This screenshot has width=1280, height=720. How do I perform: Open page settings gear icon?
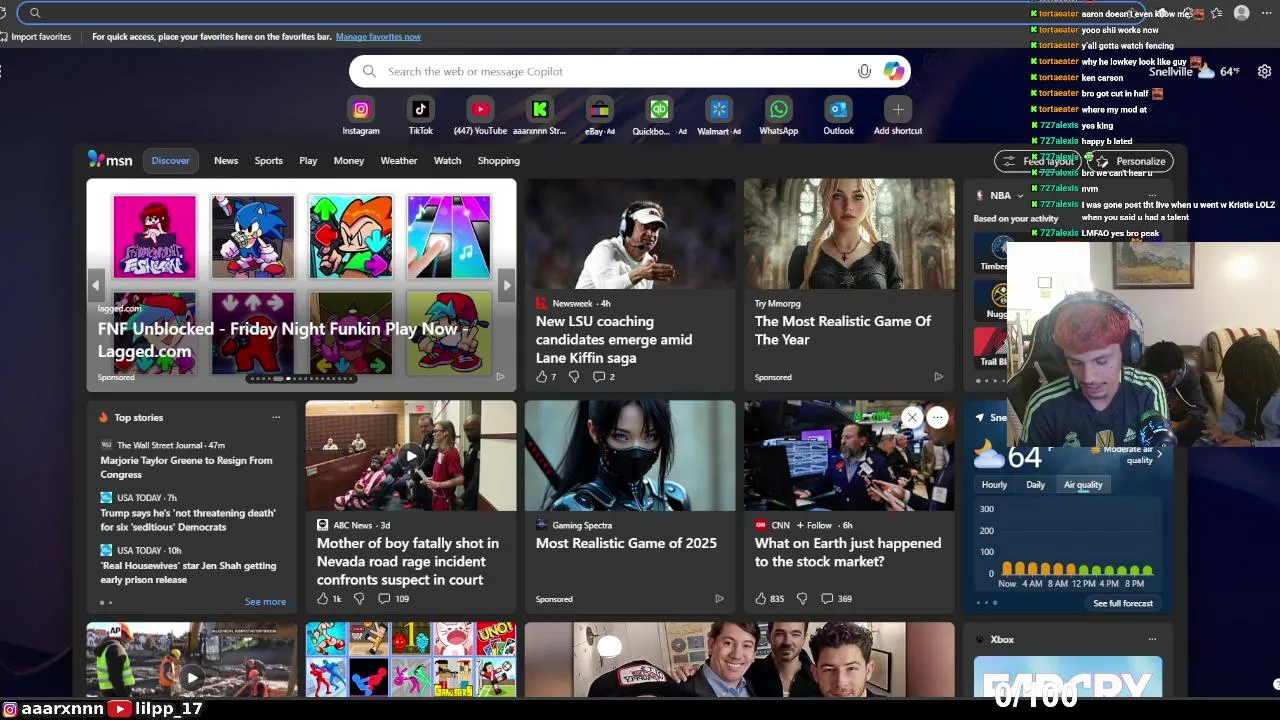[x=1264, y=71]
